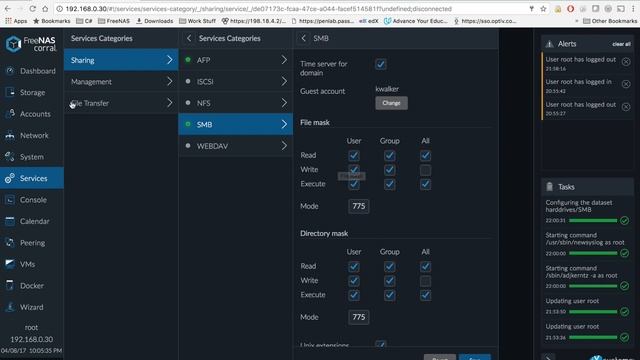Open the Storage section icon
Viewport: 640px width, 360px height.
pyautogui.click(x=10, y=92)
